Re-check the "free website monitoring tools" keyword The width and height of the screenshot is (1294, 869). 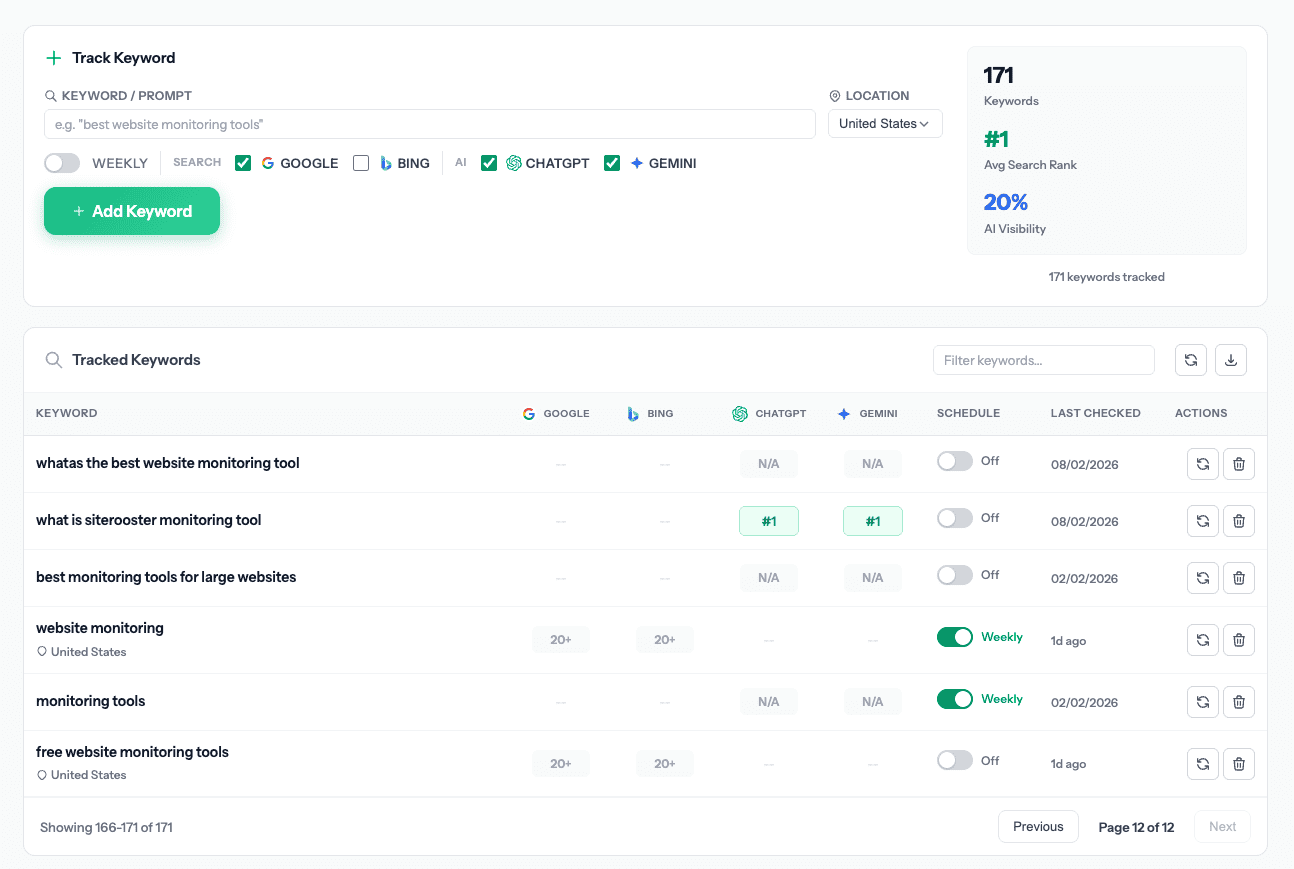click(1202, 763)
